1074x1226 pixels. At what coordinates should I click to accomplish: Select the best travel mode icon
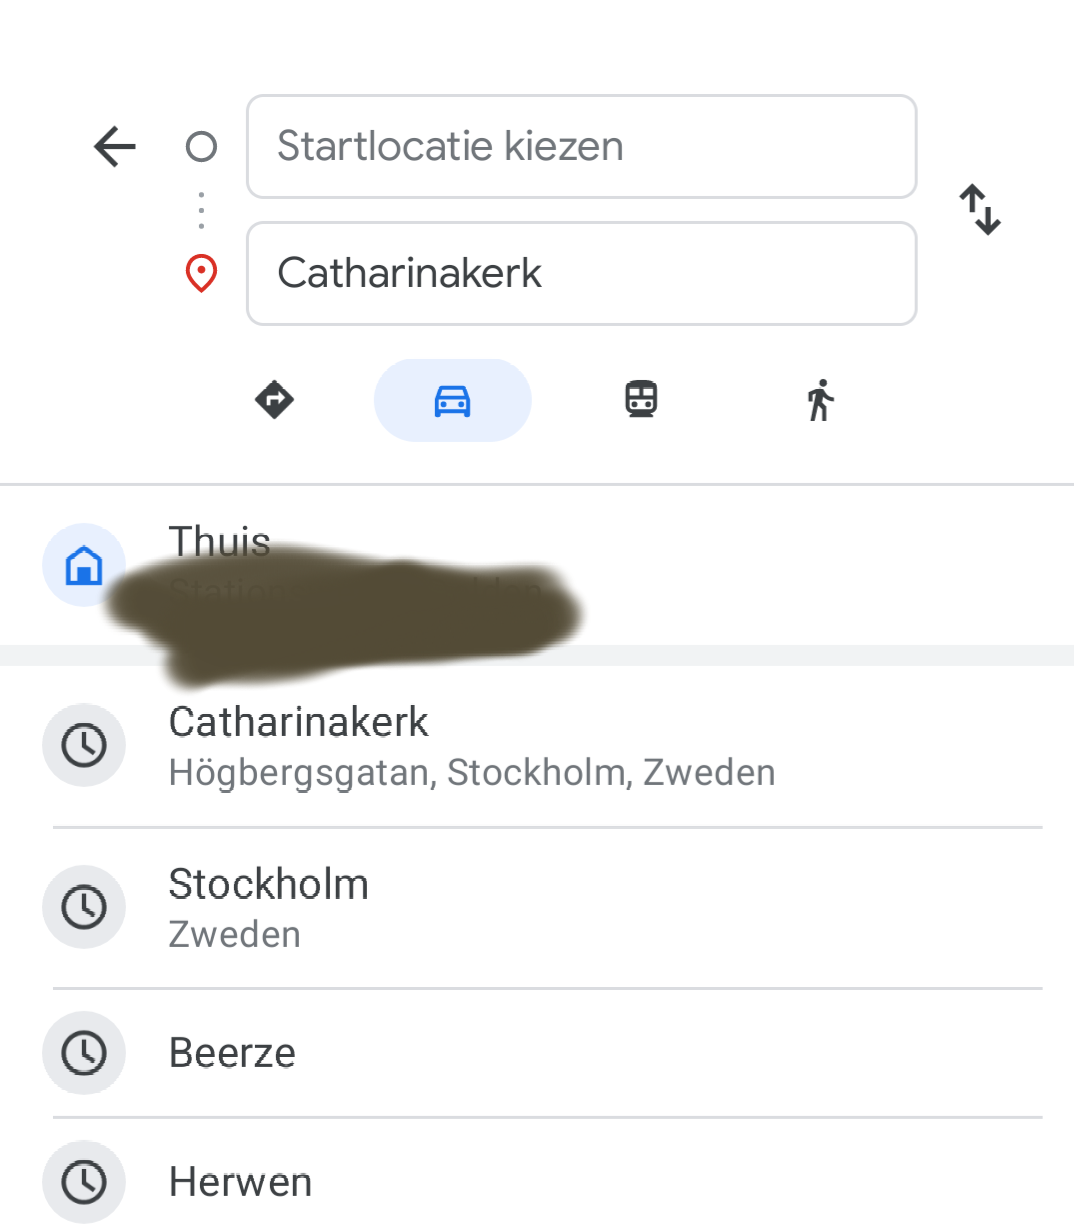pyautogui.click(x=274, y=400)
